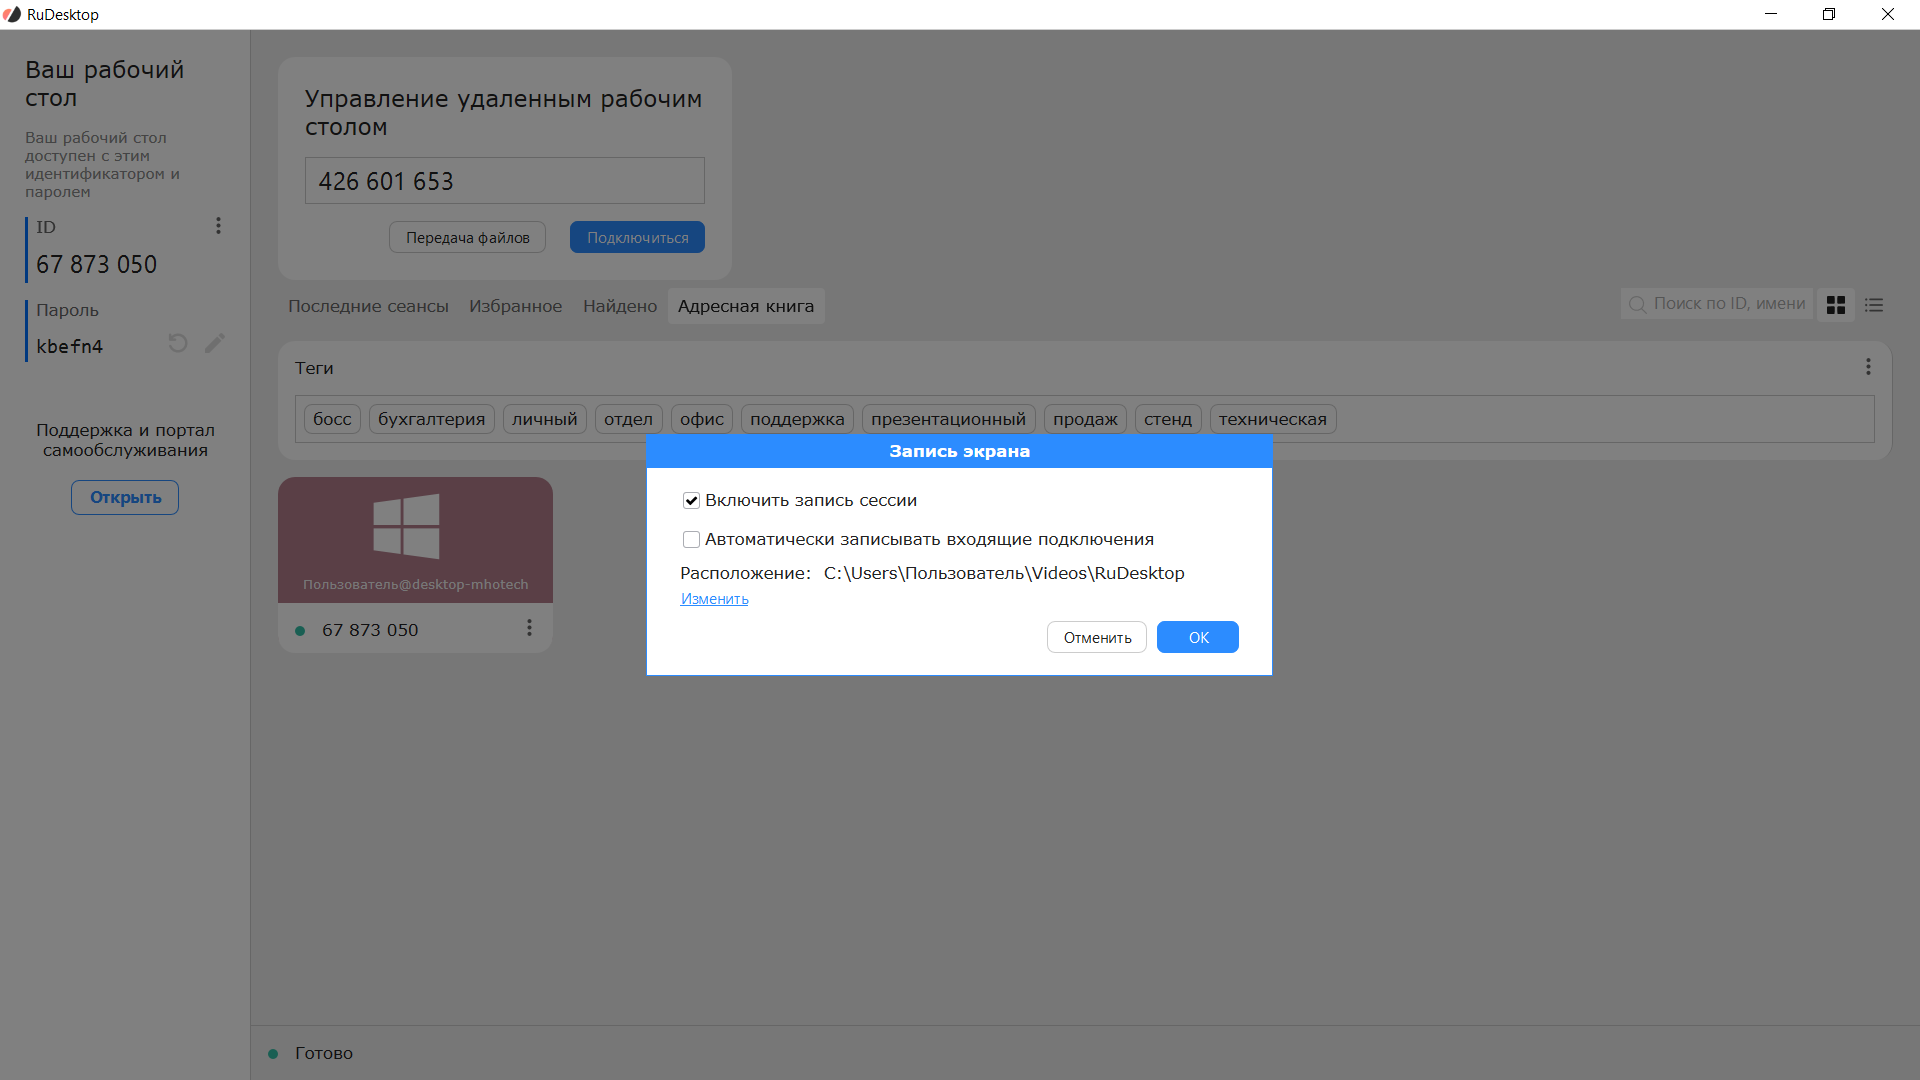Click the 'Отменить' button
This screenshot has width=1920, height=1080.
click(x=1097, y=637)
